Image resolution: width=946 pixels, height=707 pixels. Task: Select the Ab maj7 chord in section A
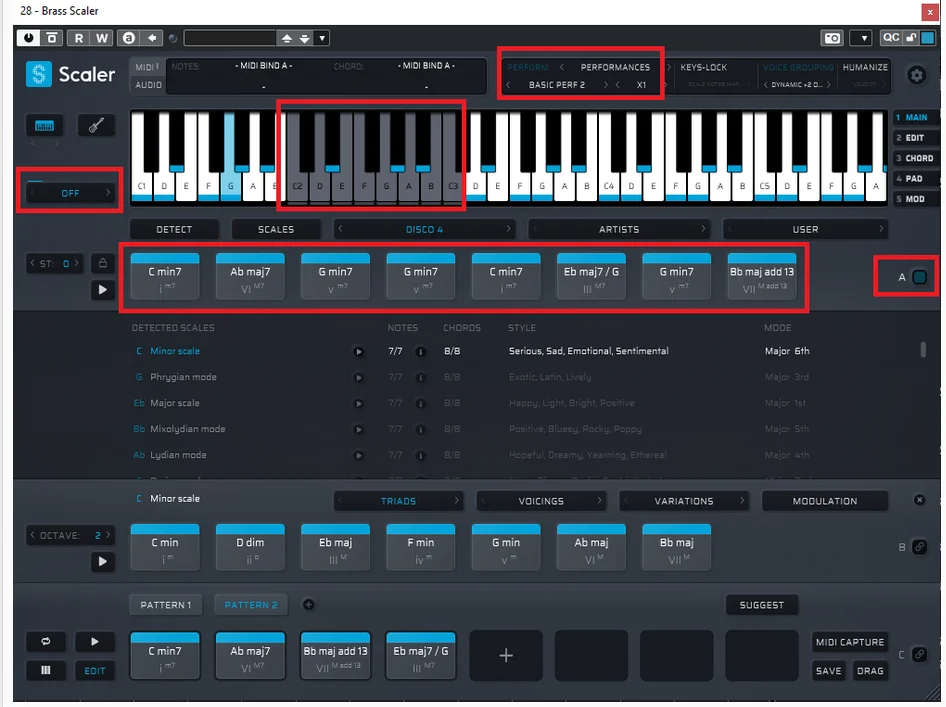(250, 276)
